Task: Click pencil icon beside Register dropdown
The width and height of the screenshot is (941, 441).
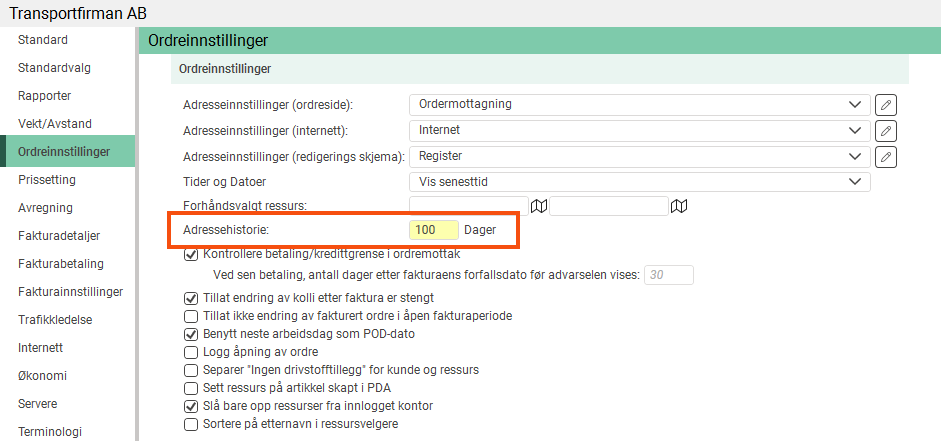Action: point(885,157)
